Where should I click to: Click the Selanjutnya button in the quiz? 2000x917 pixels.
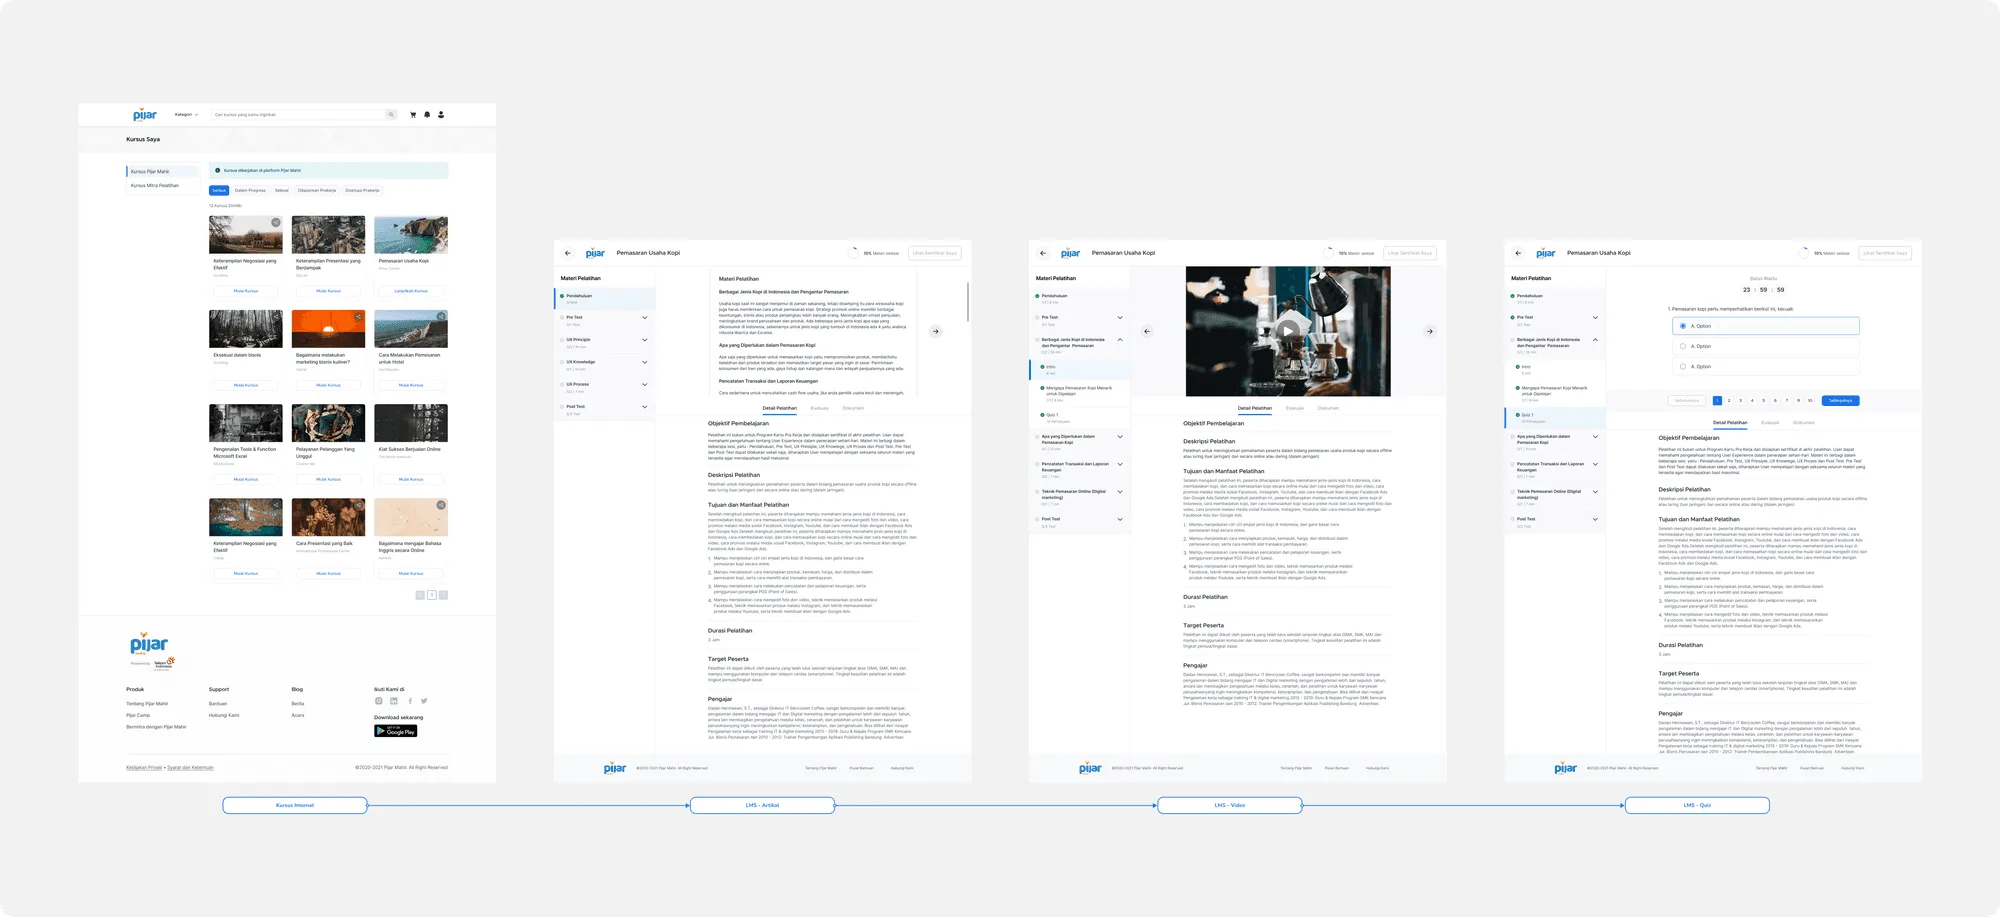coord(1840,400)
